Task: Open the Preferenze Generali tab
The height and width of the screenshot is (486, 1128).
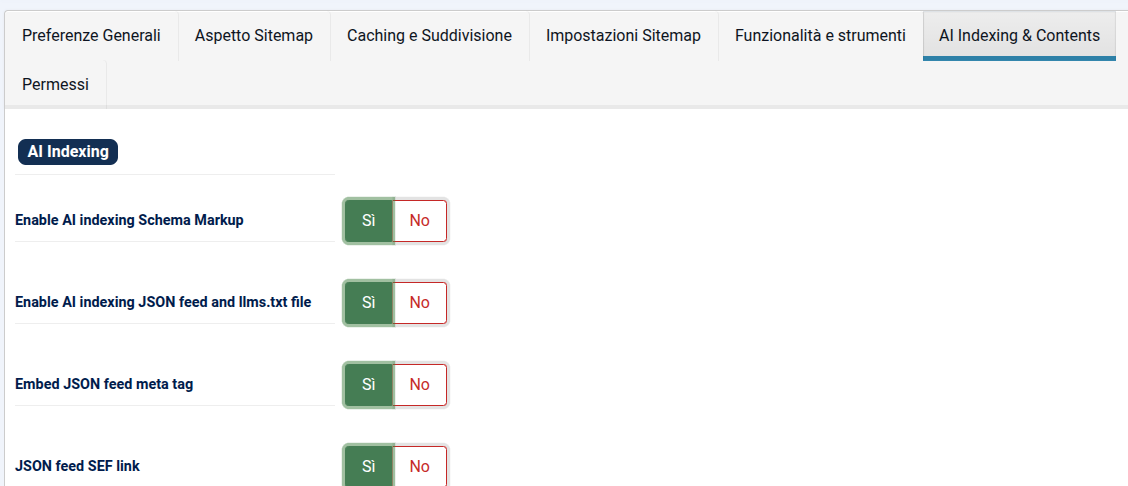Action: tap(91, 35)
